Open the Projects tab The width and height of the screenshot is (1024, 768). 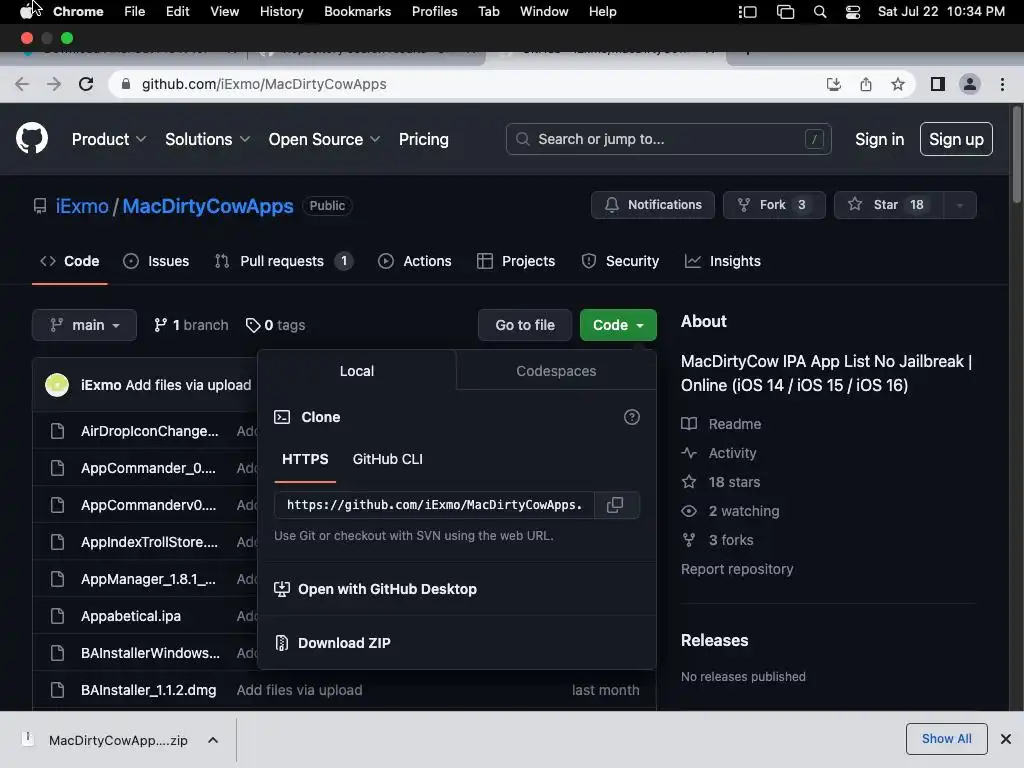point(516,261)
